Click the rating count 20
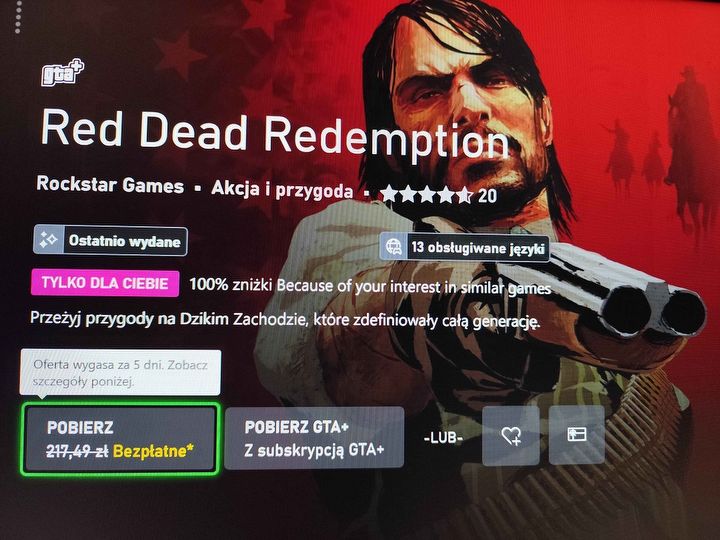The height and width of the screenshot is (540, 720). tap(488, 196)
